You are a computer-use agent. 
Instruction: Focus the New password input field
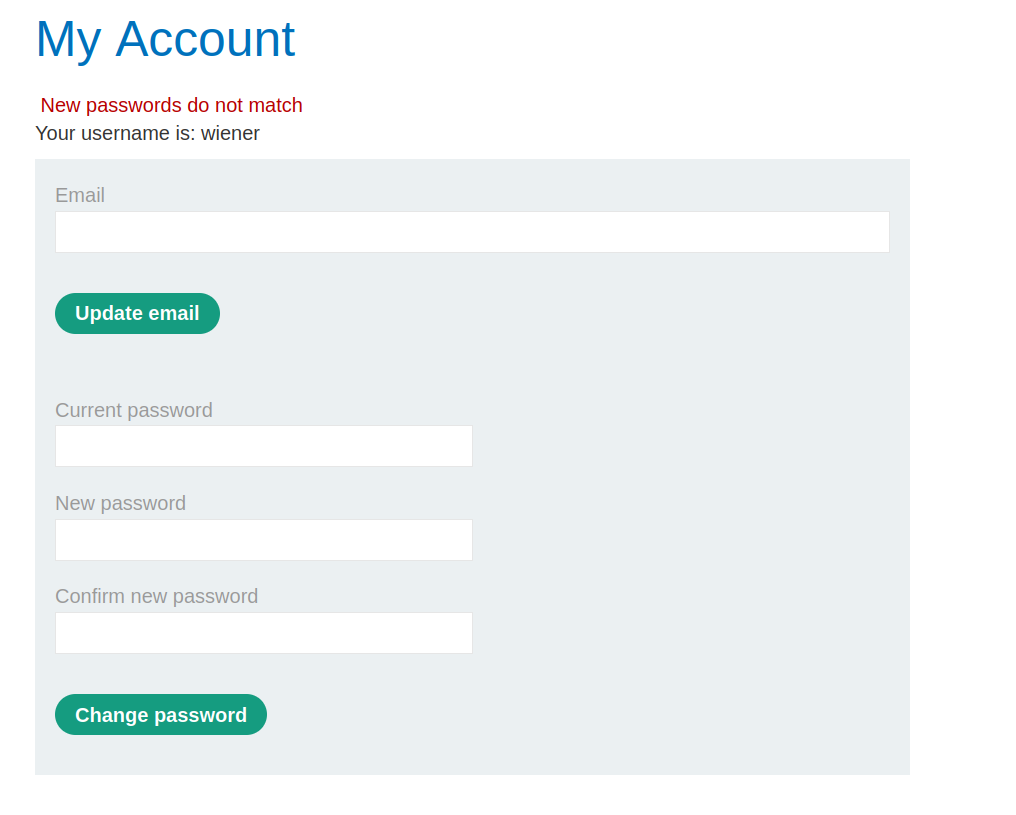coord(263,539)
